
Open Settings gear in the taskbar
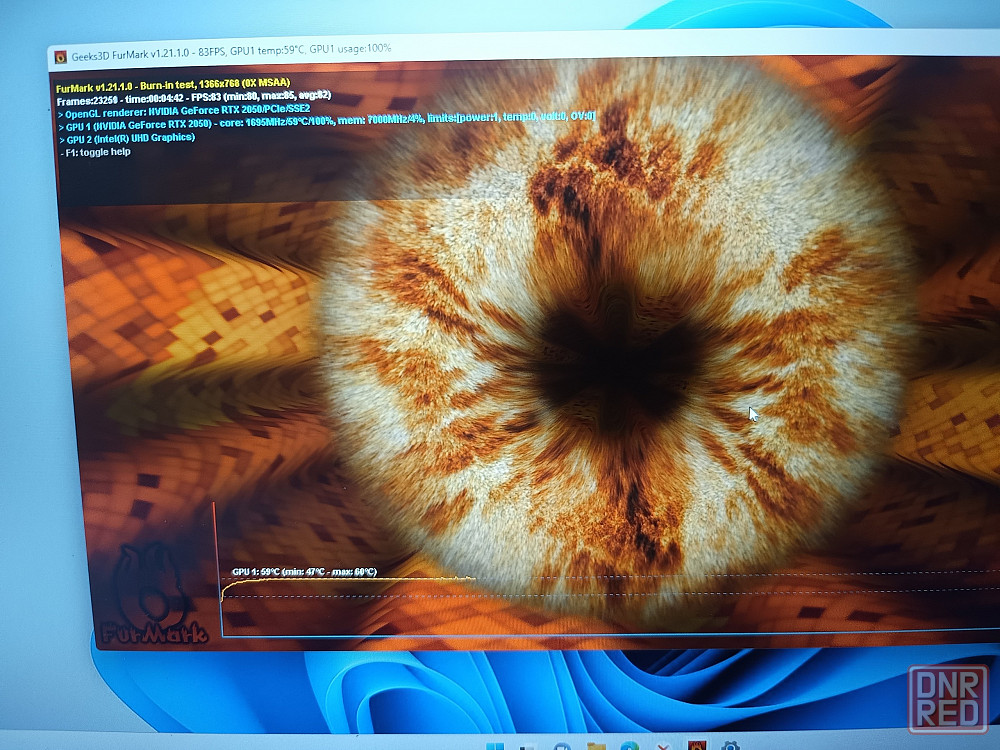[731, 746]
